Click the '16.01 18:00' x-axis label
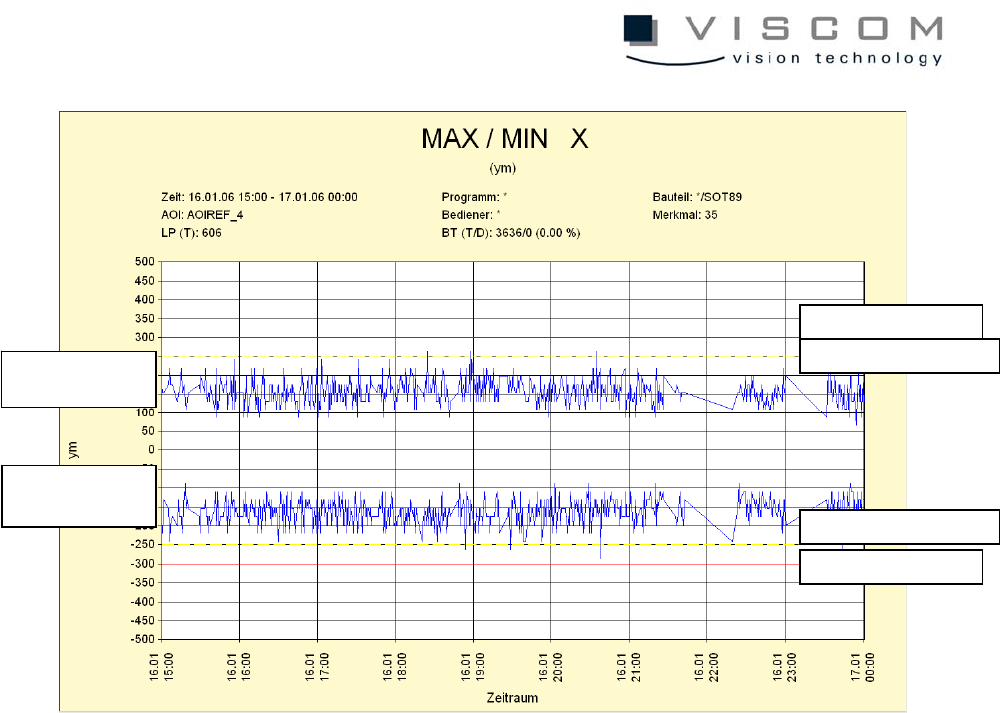 [395, 667]
